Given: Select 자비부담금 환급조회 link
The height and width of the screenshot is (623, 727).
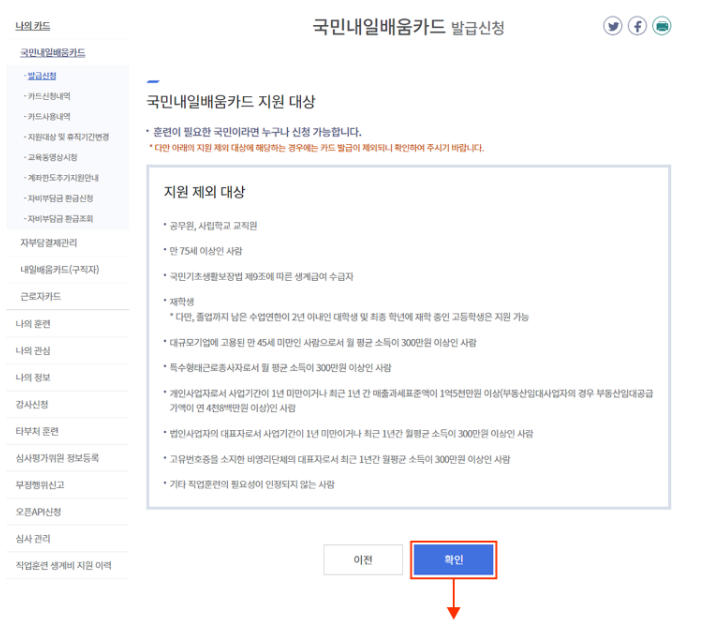Looking at the screenshot, I should click(x=60, y=218).
